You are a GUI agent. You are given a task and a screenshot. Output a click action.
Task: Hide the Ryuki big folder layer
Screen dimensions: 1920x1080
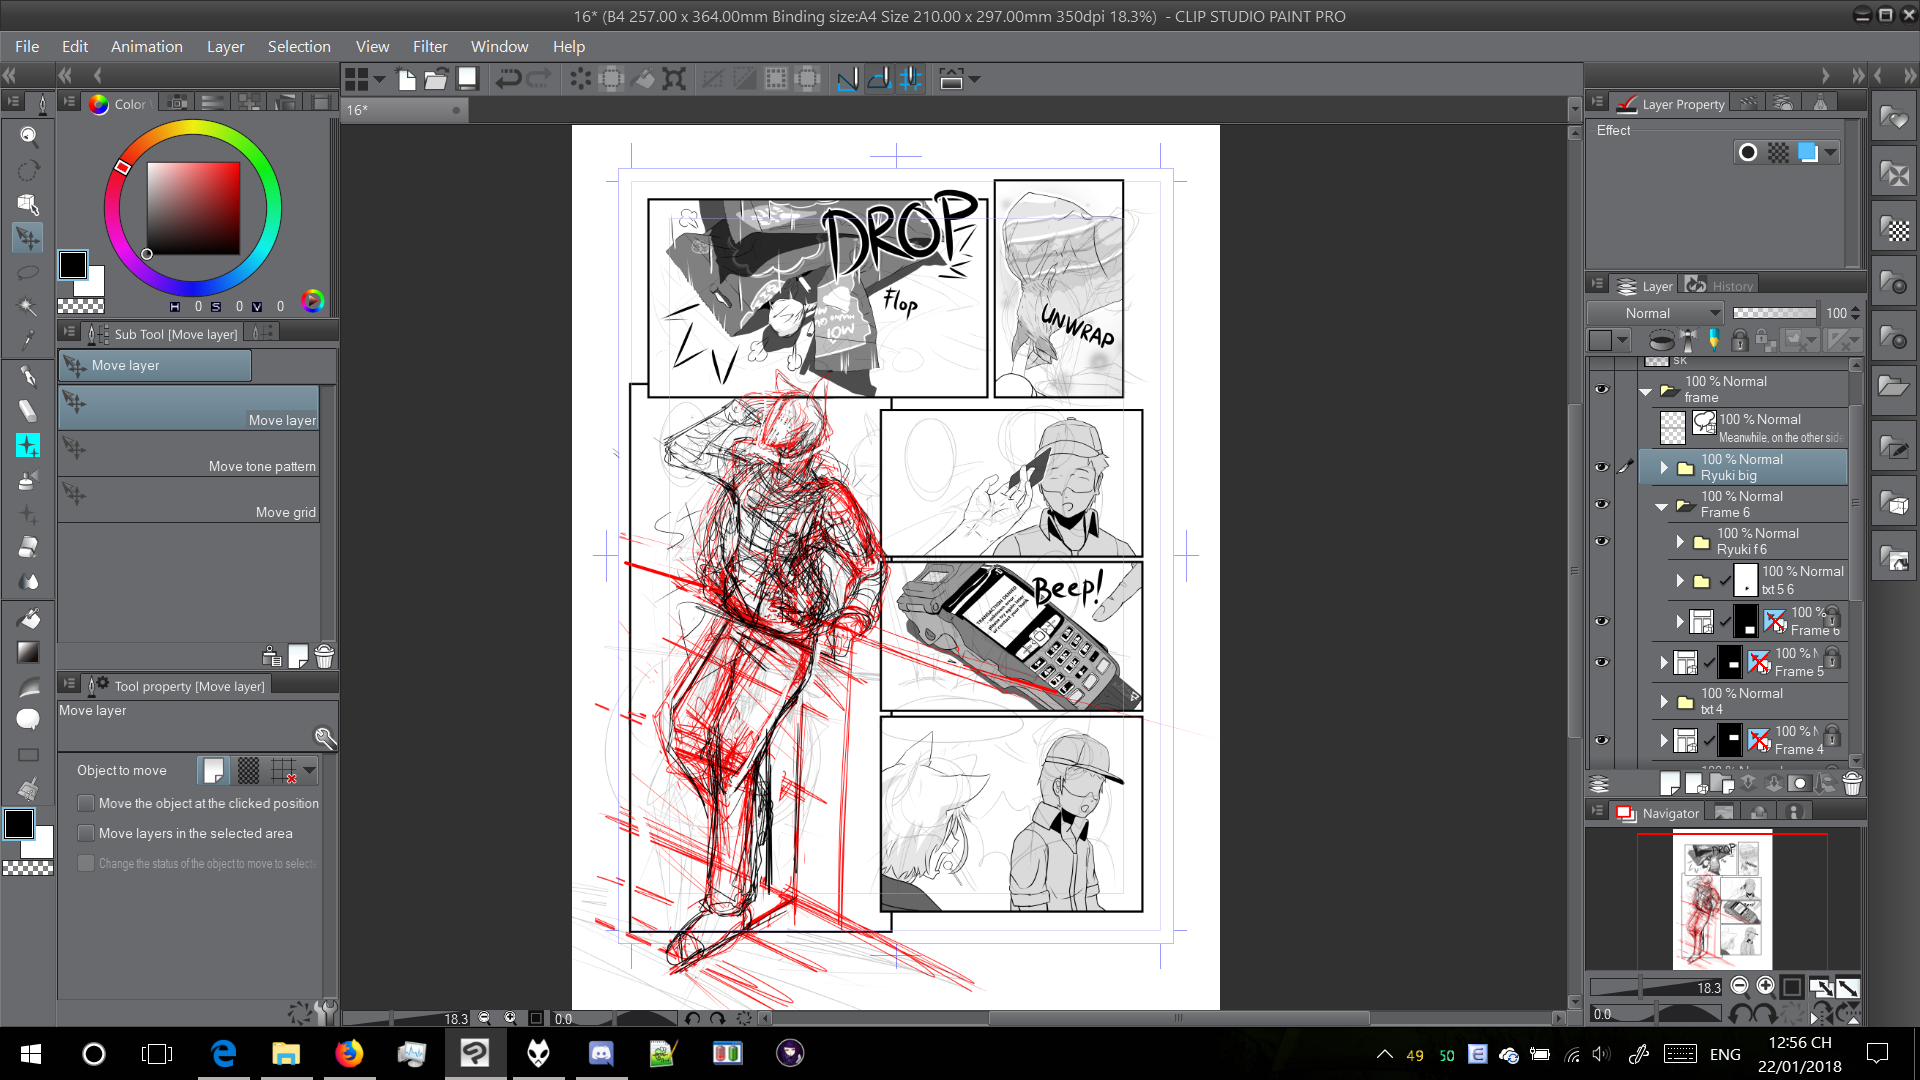[1601, 467]
